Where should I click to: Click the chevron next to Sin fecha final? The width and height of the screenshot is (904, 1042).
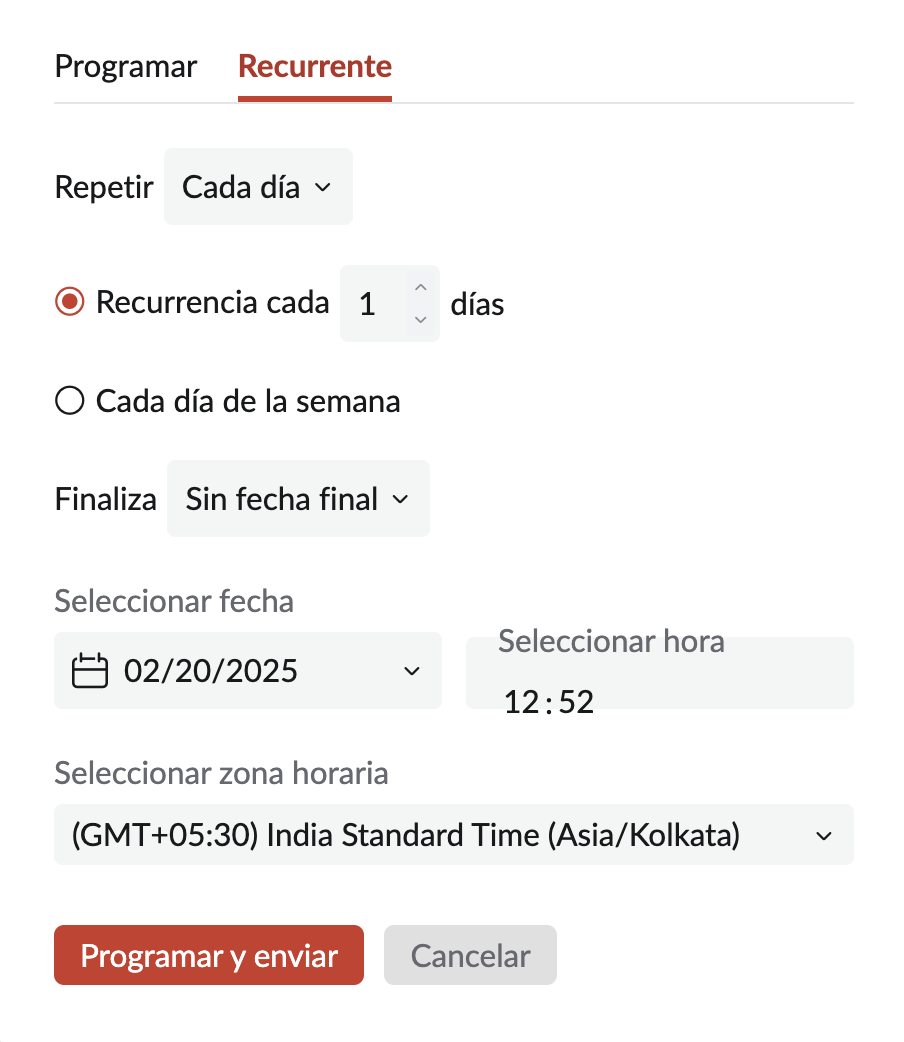pos(400,499)
